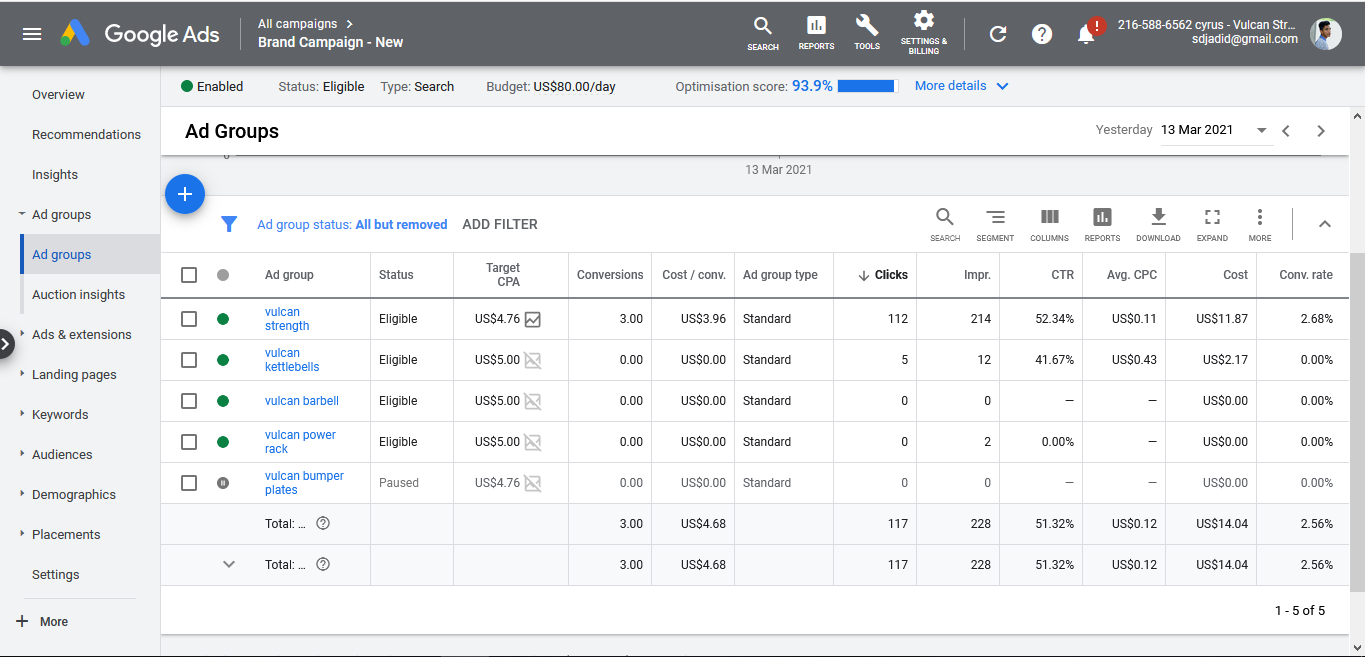The width and height of the screenshot is (1365, 657).
Task: Click the optimisation score progress bar
Action: coord(866,86)
